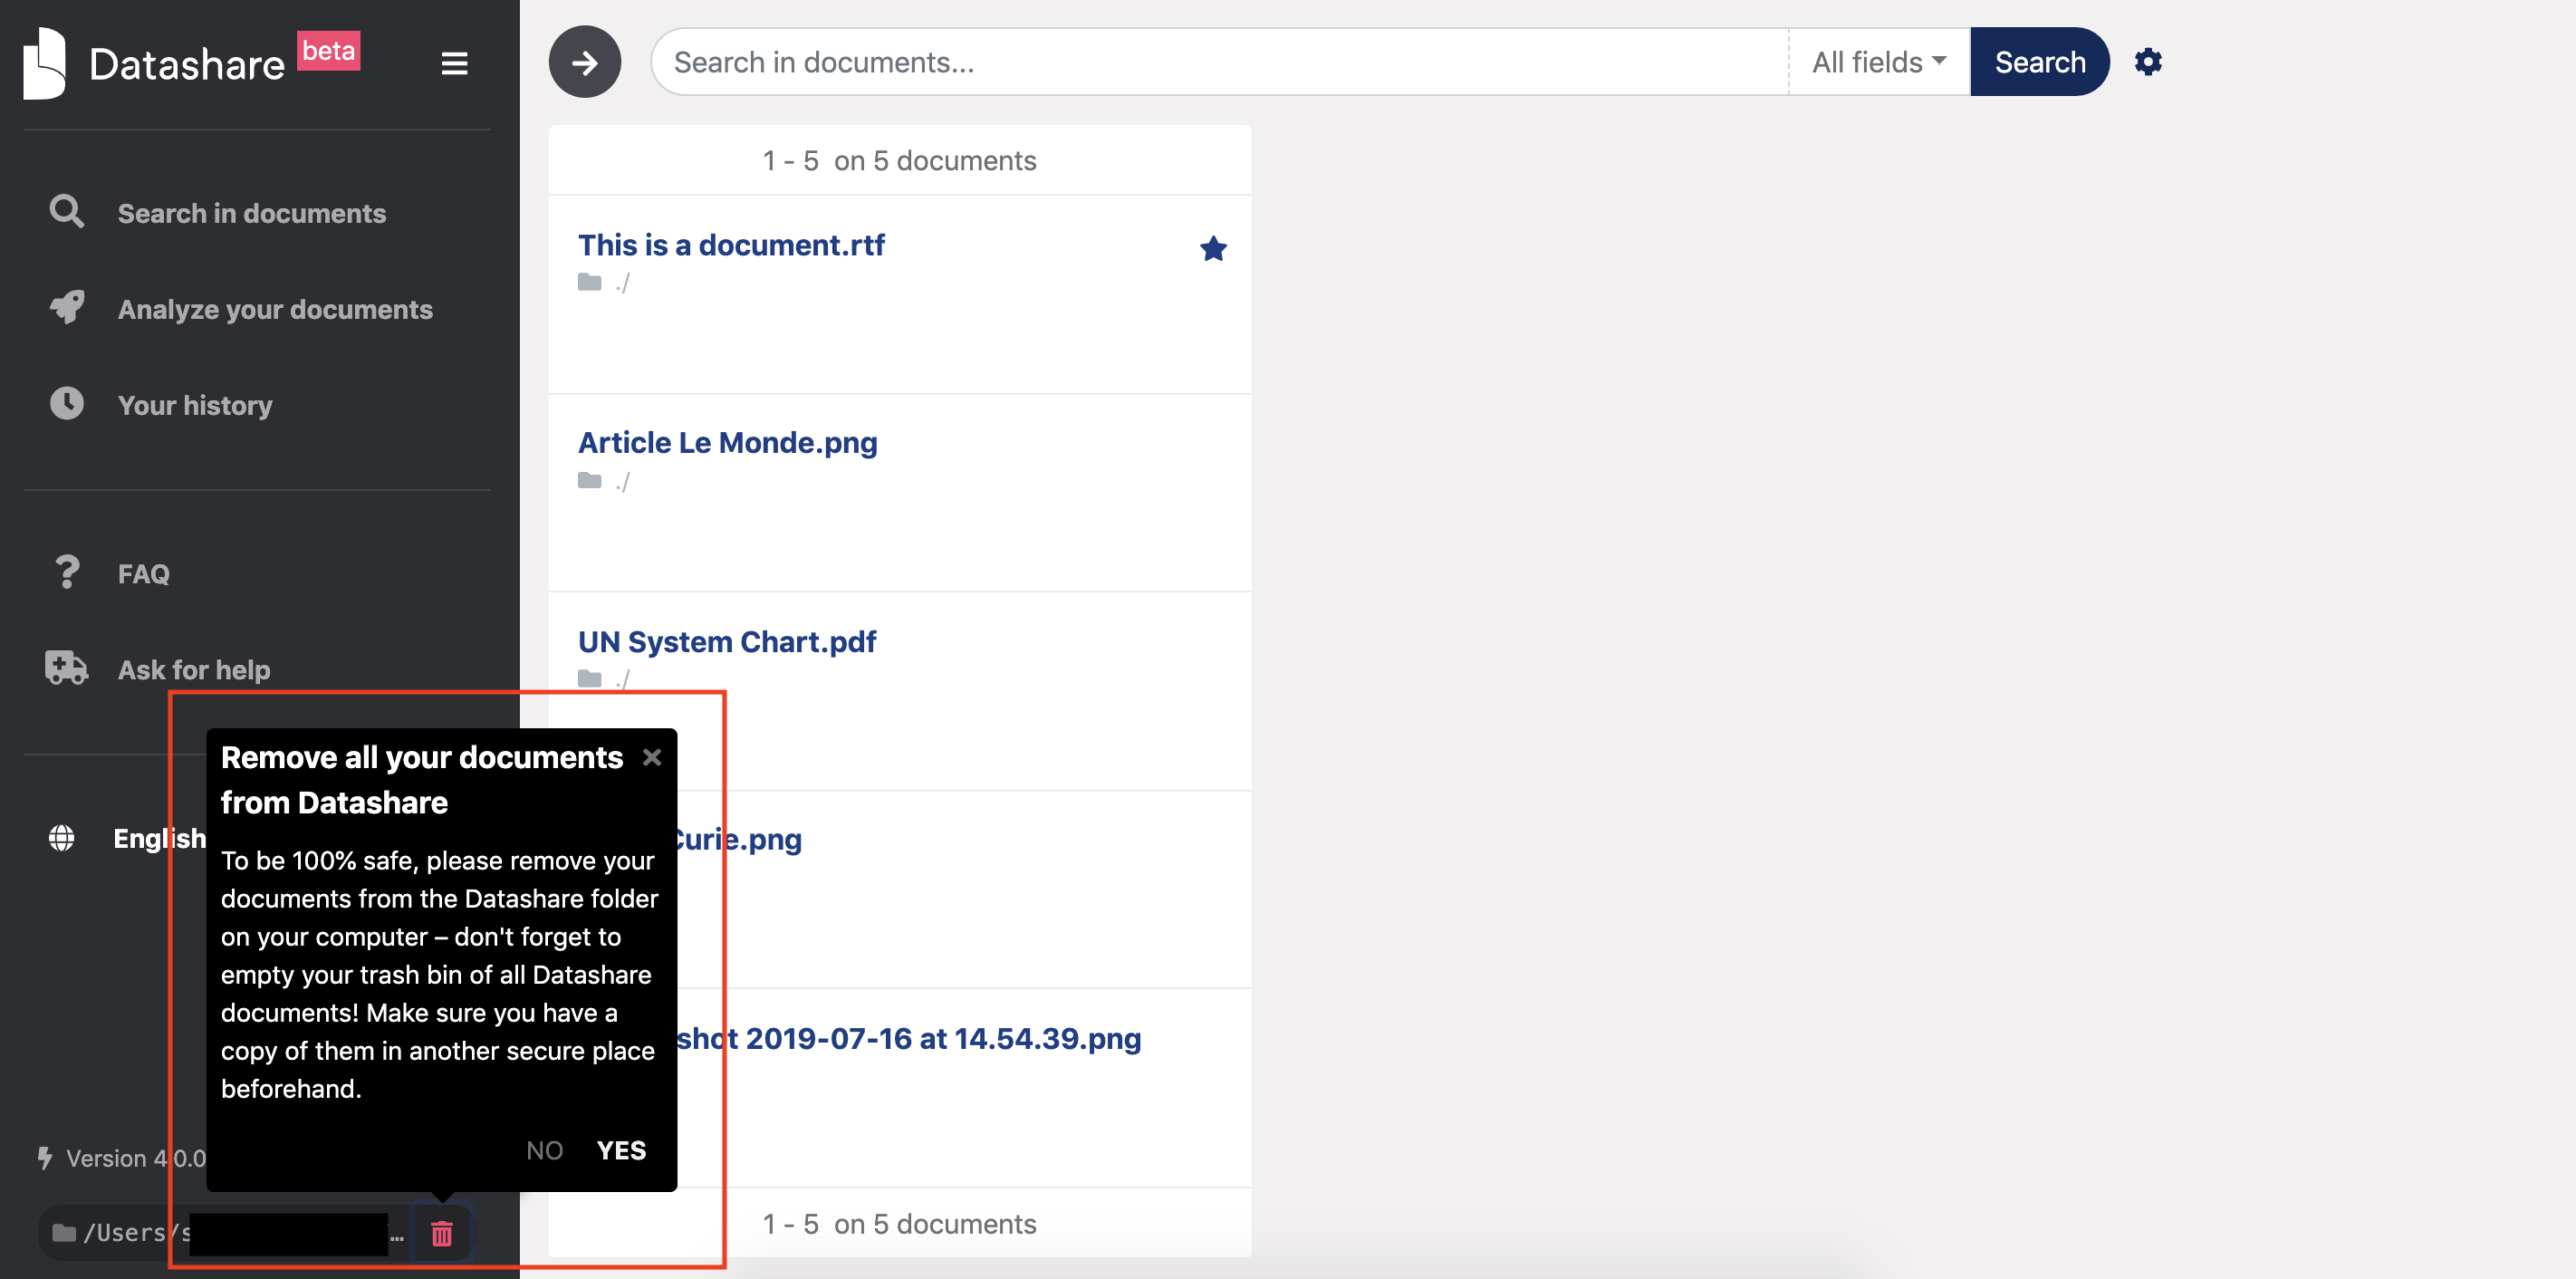Collapse the sidebar with hamburger menu icon
The image size is (2576, 1279).
tap(454, 64)
